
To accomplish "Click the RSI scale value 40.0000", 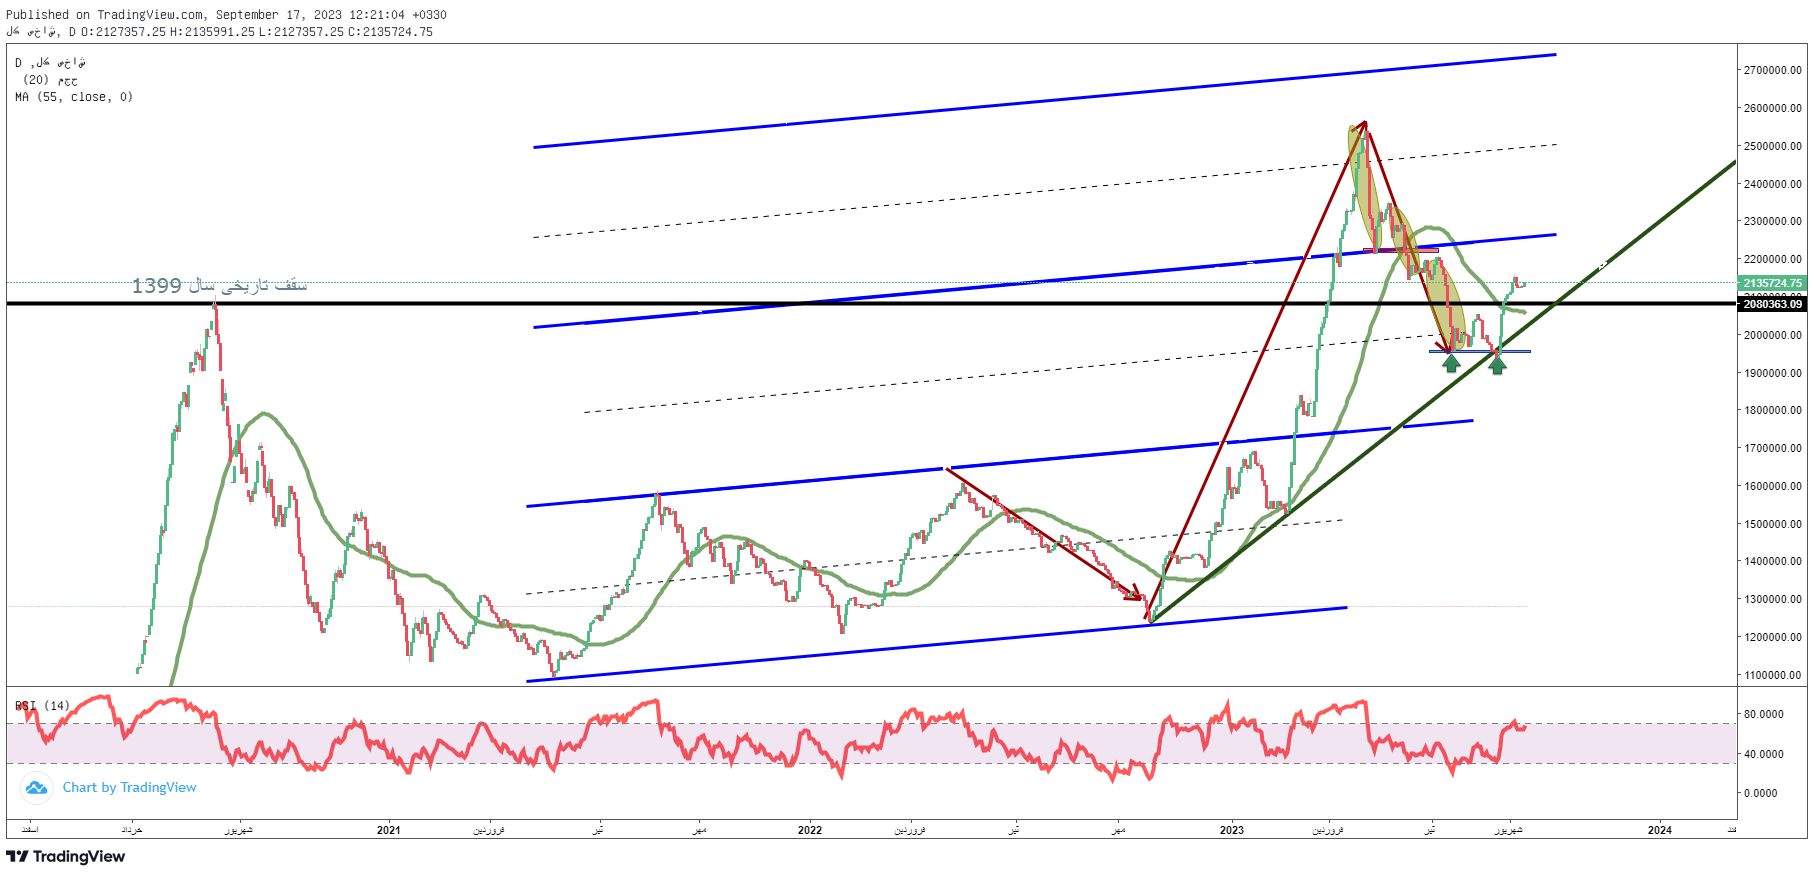I will [1764, 754].
